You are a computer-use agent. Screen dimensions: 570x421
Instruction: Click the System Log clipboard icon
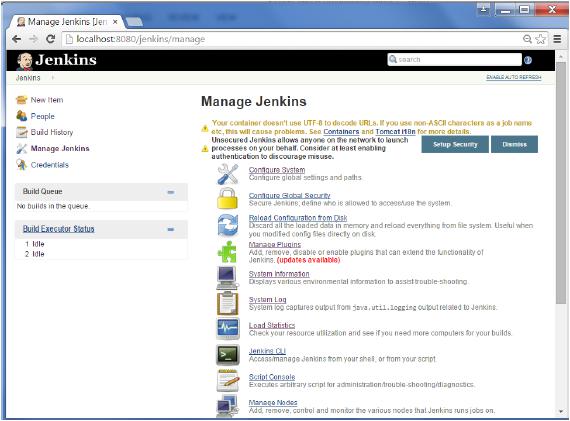click(x=228, y=303)
